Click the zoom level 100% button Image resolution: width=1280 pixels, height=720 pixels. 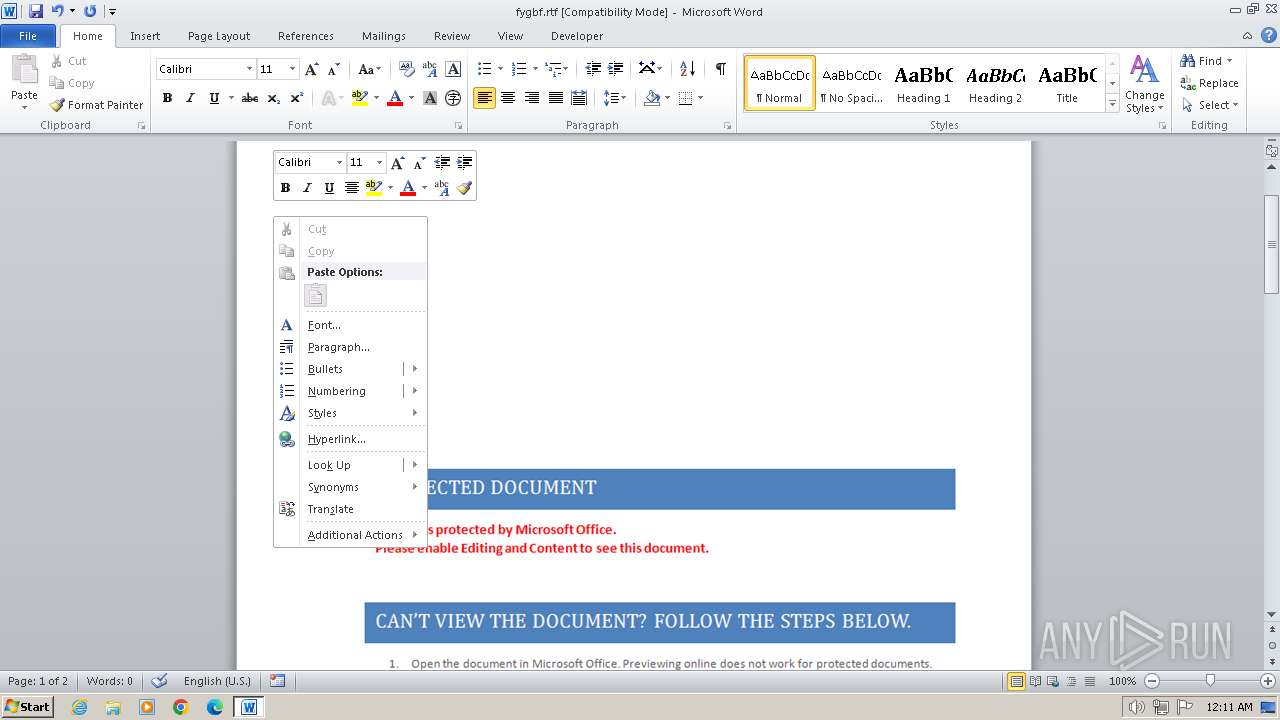pyautogui.click(x=1122, y=681)
